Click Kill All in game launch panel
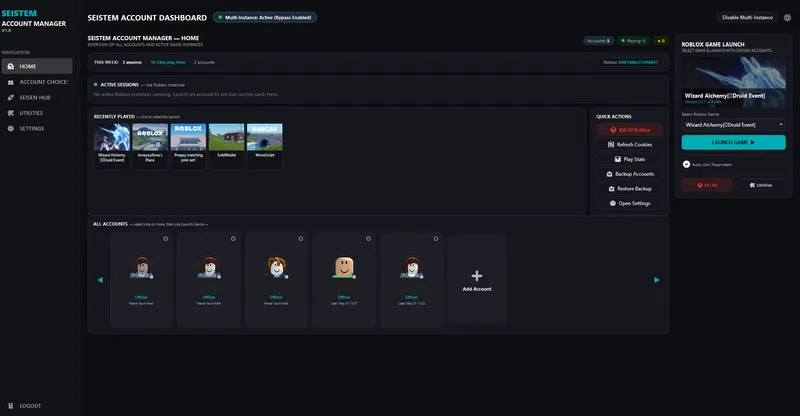This screenshot has width=800, height=416. point(707,185)
